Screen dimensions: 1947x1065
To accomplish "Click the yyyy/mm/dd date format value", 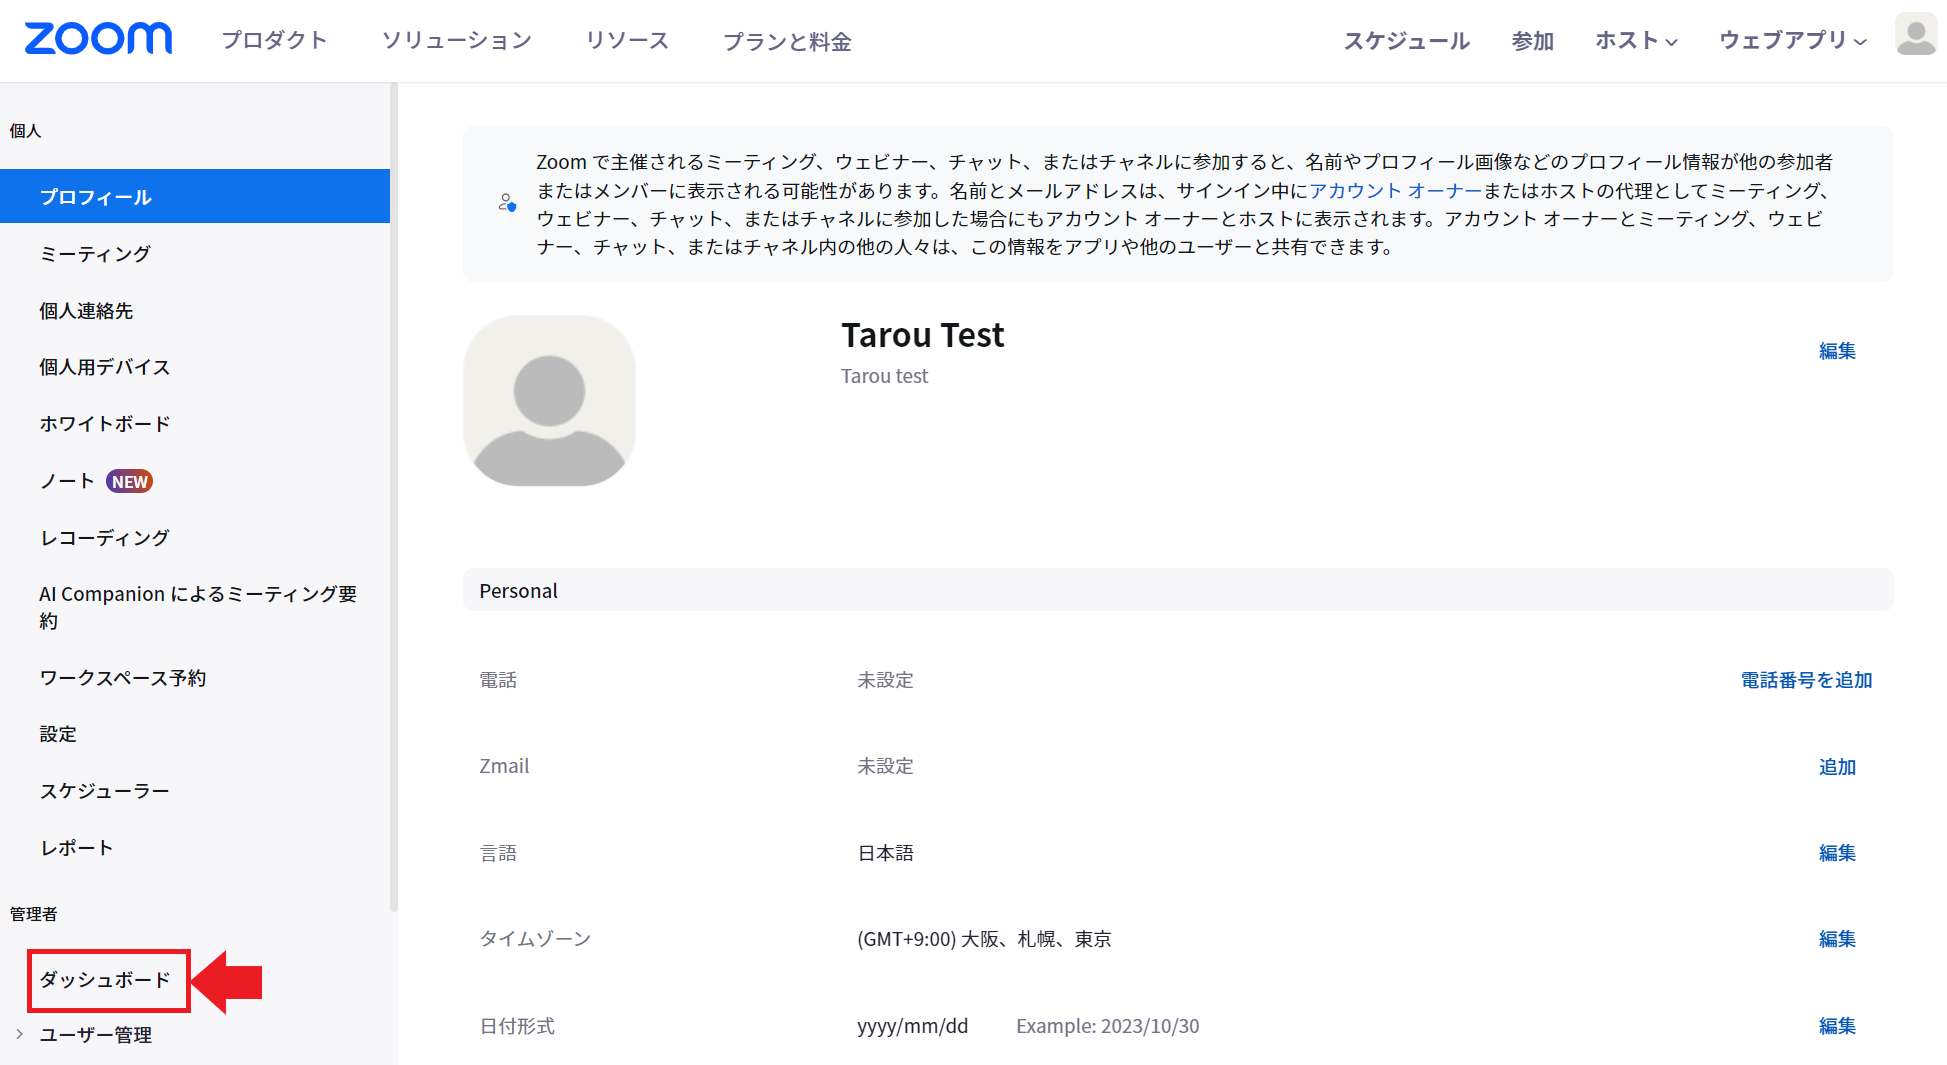I will [x=912, y=1026].
